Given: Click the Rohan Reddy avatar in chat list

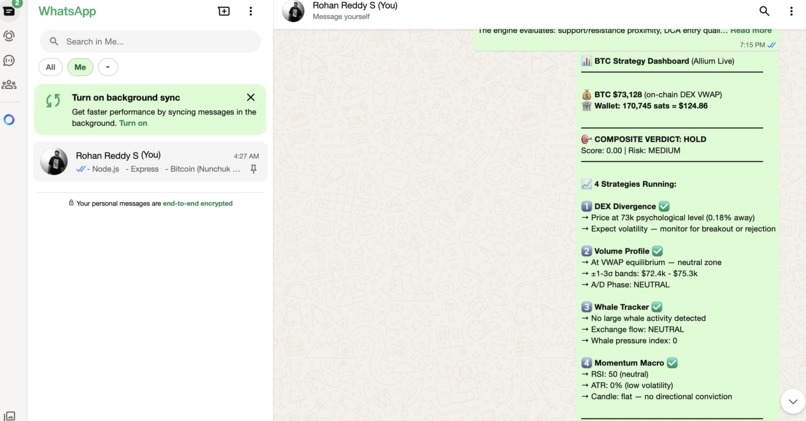Looking at the screenshot, I should [x=54, y=161].
